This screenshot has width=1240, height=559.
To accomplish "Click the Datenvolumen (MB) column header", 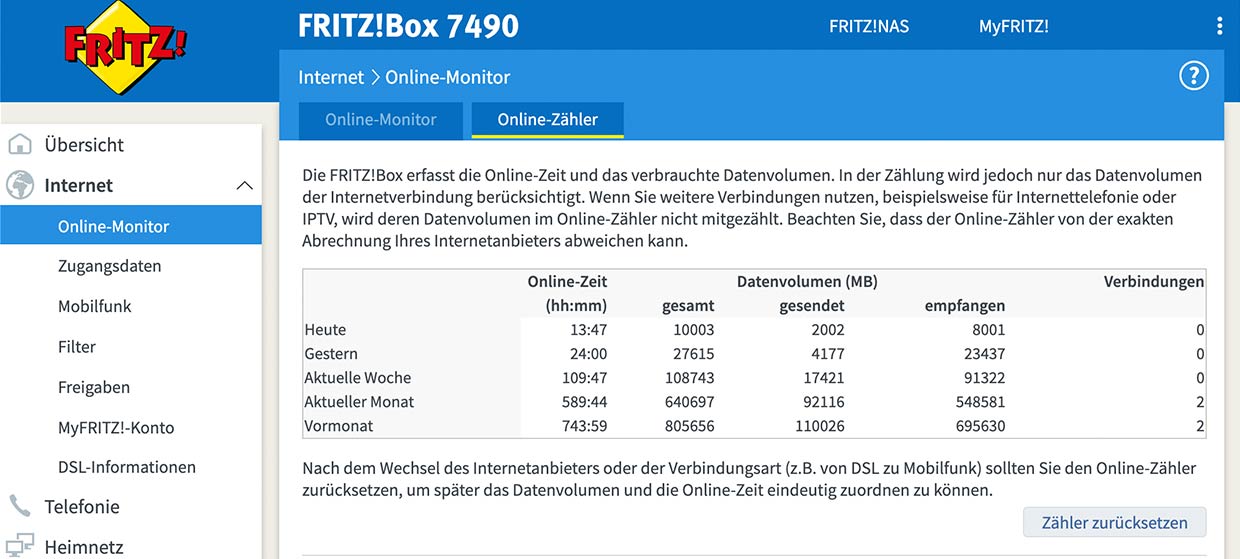I will click(807, 282).
